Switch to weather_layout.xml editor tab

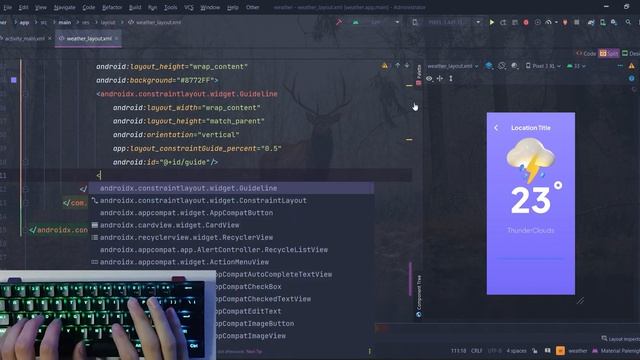point(89,38)
